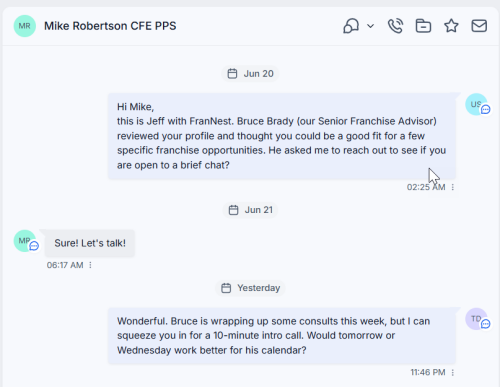Click the folder archive icon in header
Viewport: 500px width, 387px height.
423,26
